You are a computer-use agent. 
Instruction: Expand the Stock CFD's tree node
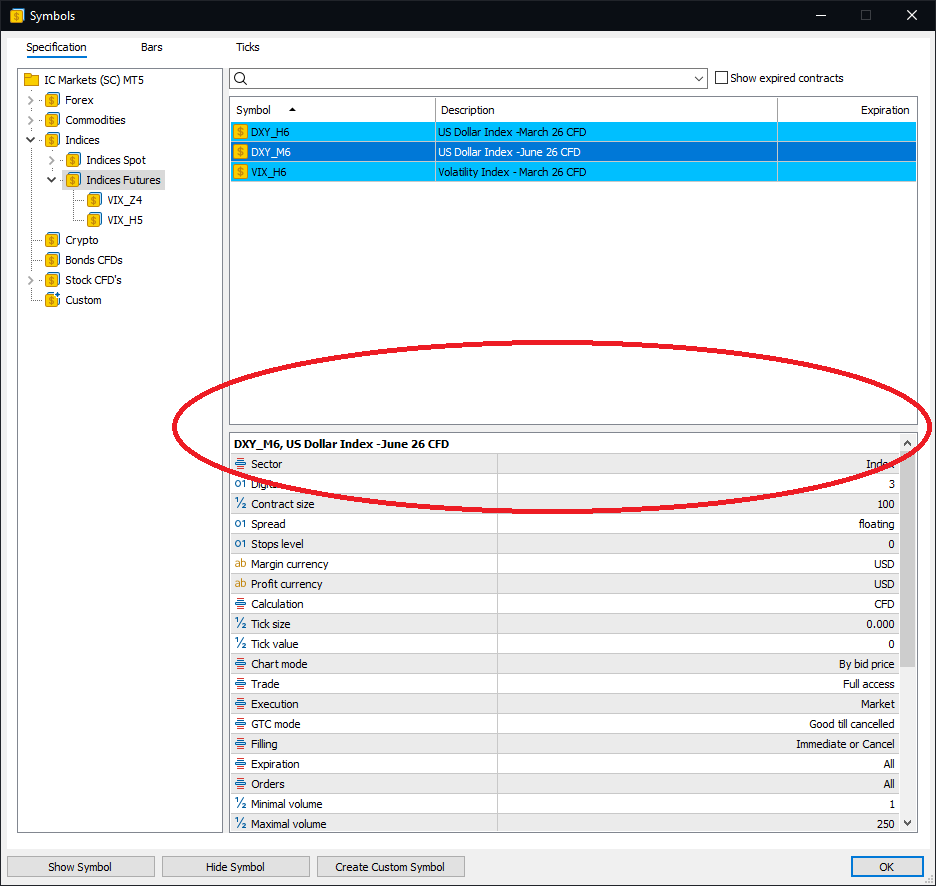click(30, 280)
